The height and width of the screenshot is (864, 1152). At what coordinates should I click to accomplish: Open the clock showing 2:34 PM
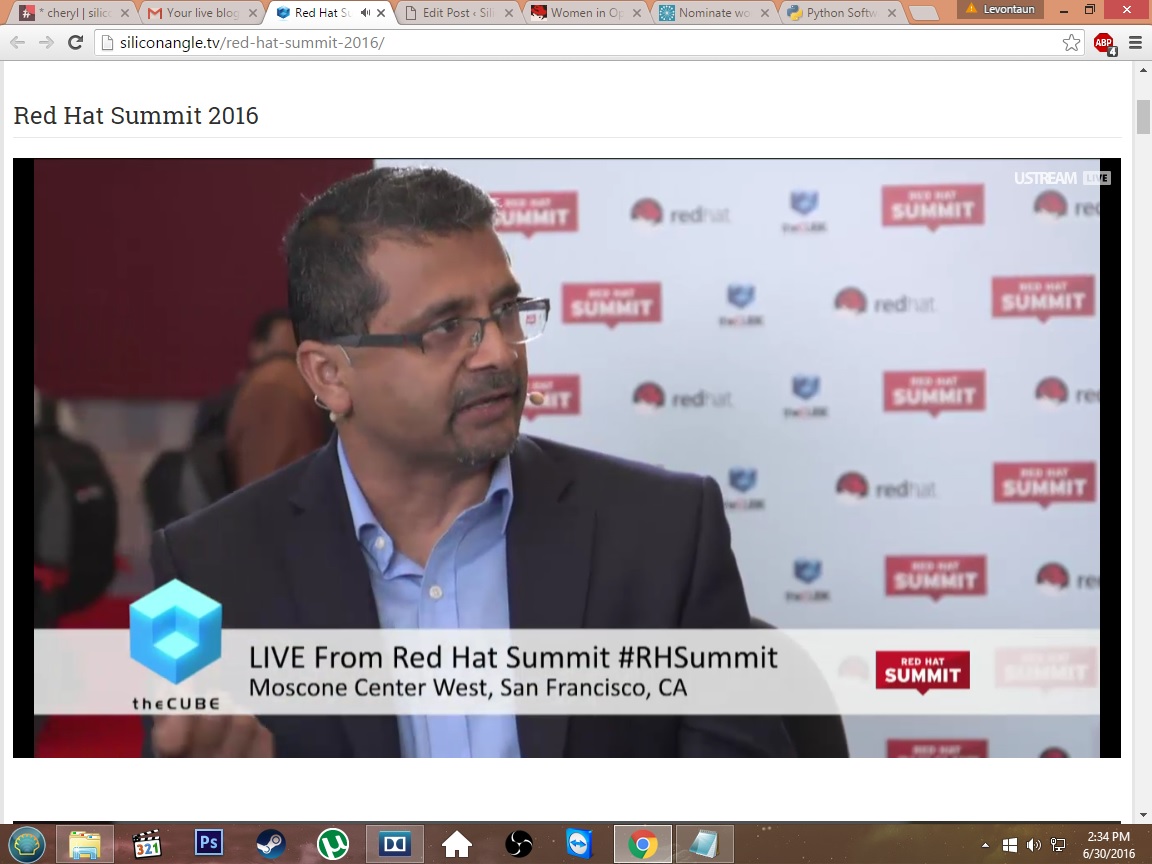(x=1108, y=844)
